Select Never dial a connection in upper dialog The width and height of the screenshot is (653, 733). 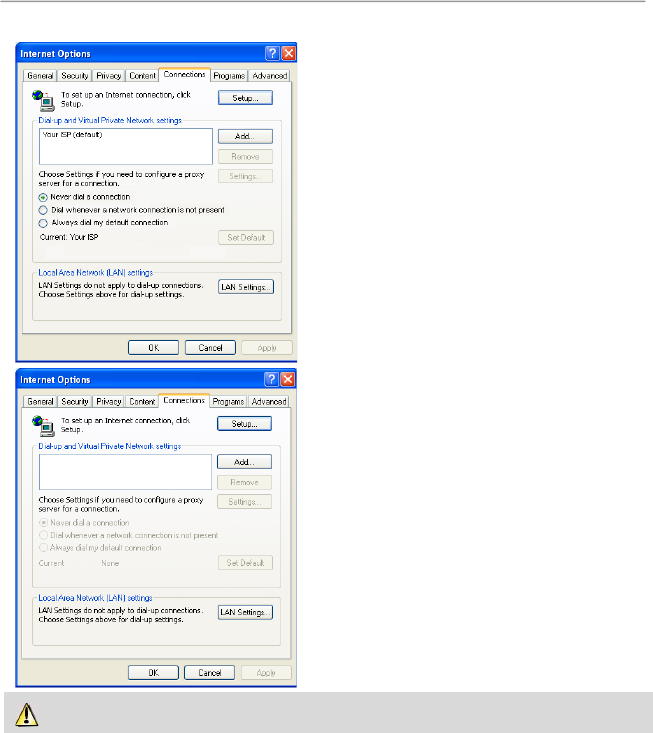43,197
